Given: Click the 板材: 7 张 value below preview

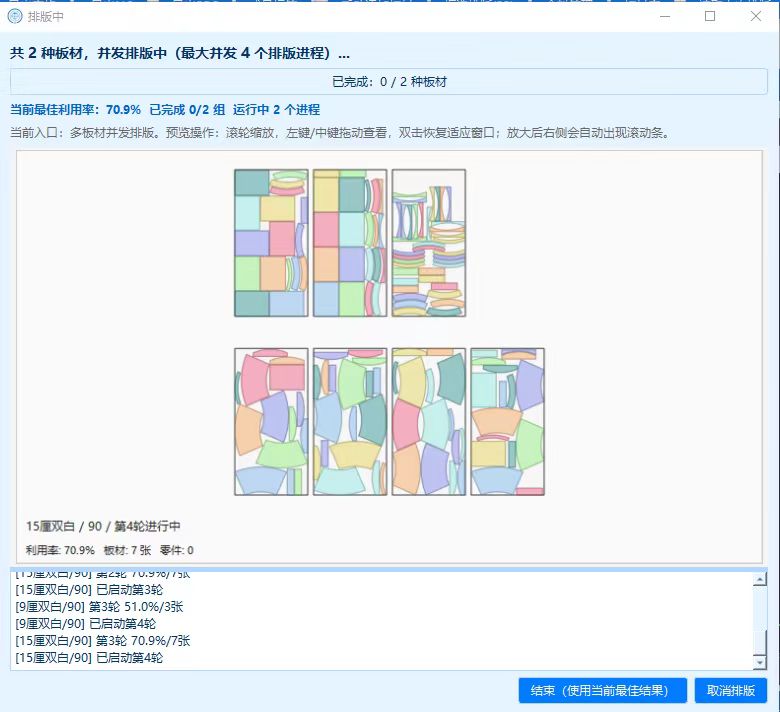Looking at the screenshot, I should coord(127,550).
